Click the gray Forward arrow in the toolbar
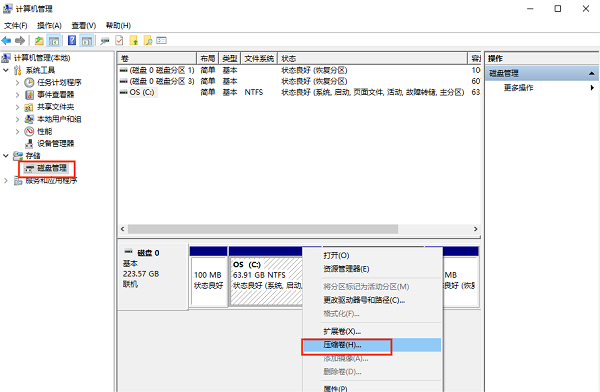 pyautogui.click(x=20, y=41)
